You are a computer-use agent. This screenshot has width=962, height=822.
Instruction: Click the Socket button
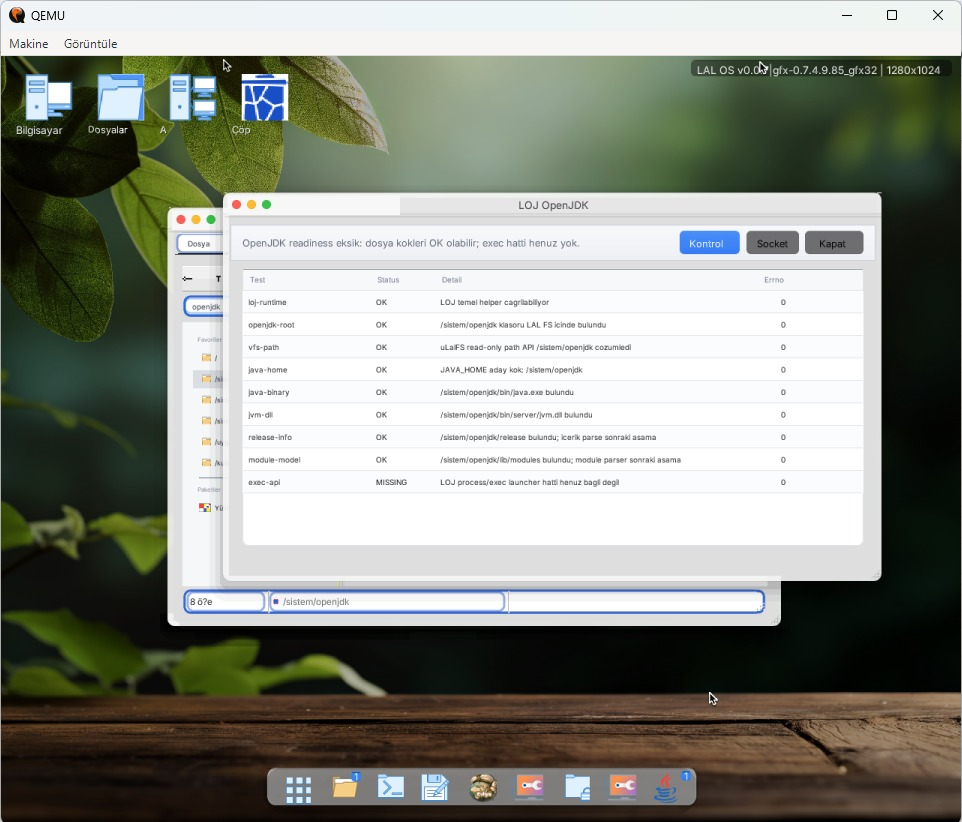pyautogui.click(x=772, y=243)
